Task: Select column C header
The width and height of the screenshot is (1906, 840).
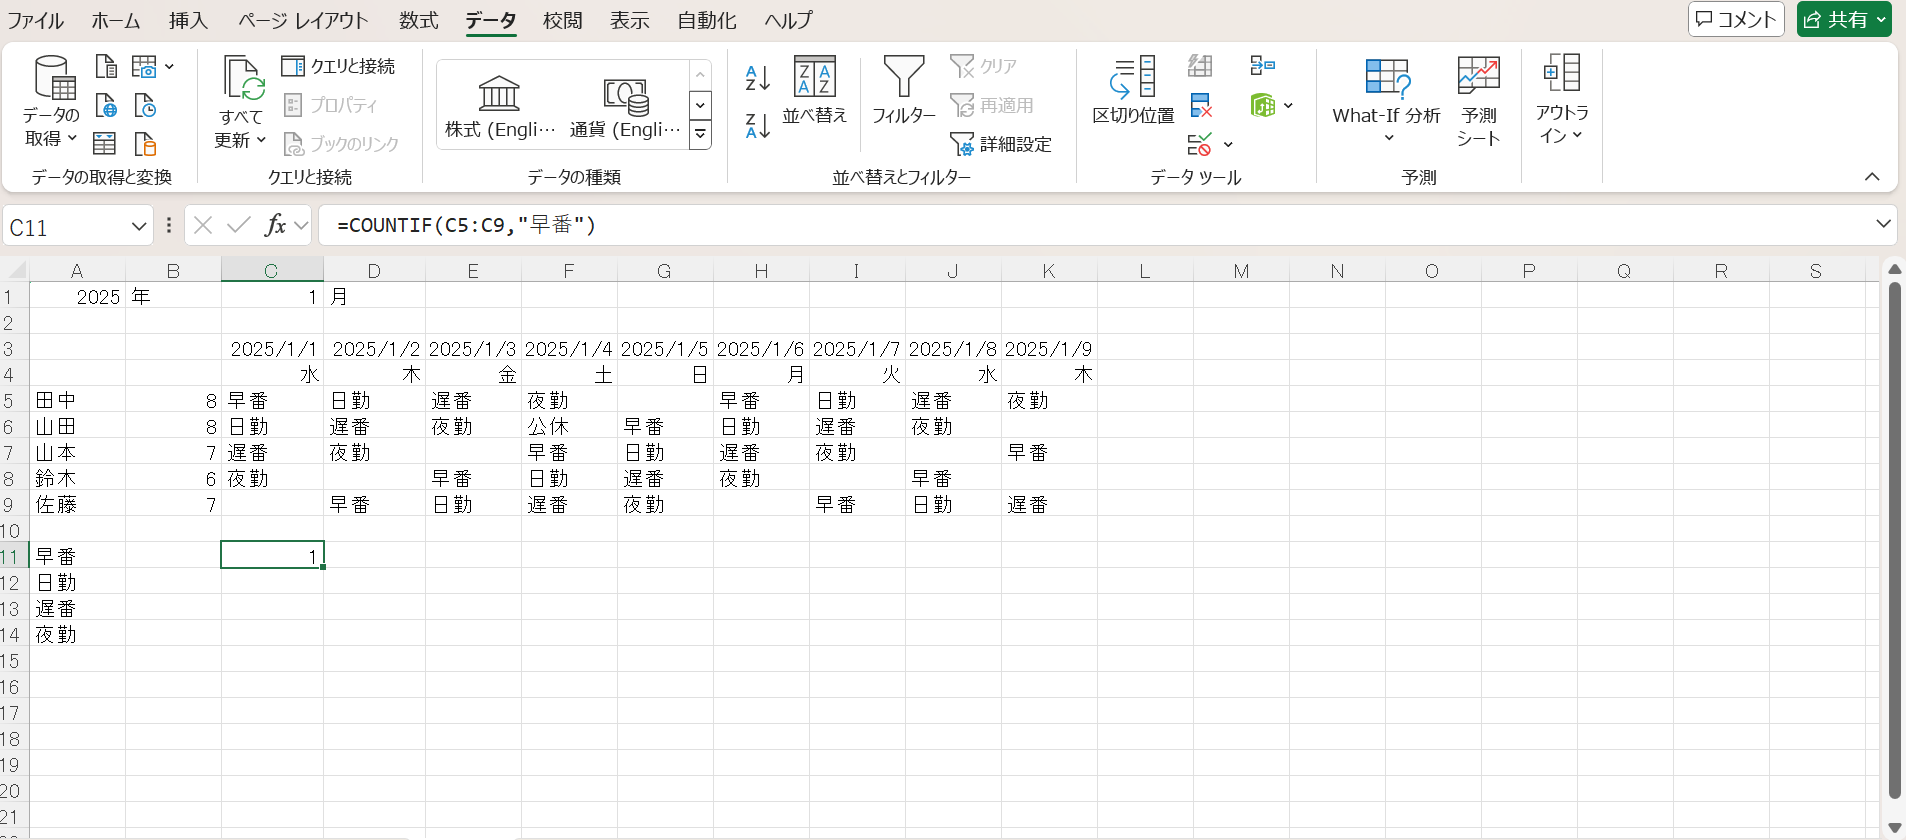Action: tap(271, 270)
